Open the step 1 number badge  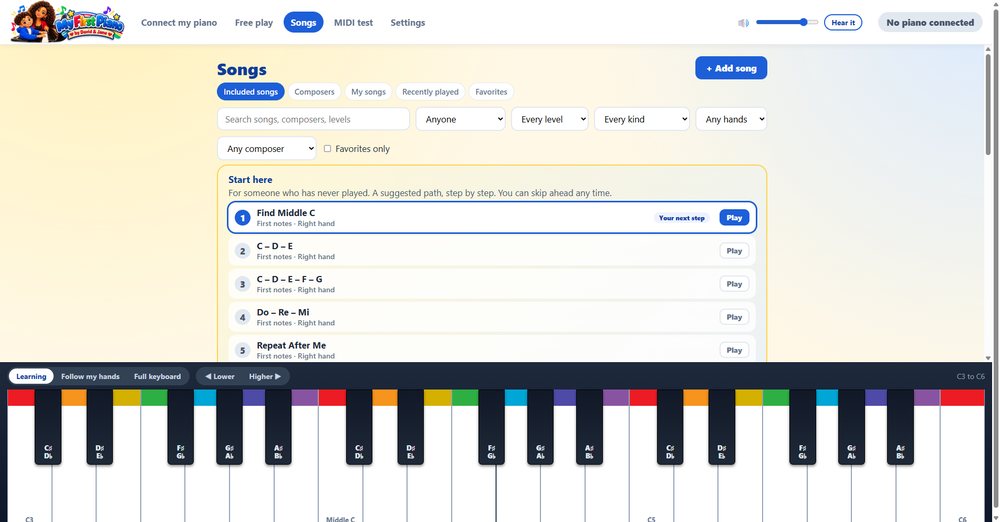point(242,218)
